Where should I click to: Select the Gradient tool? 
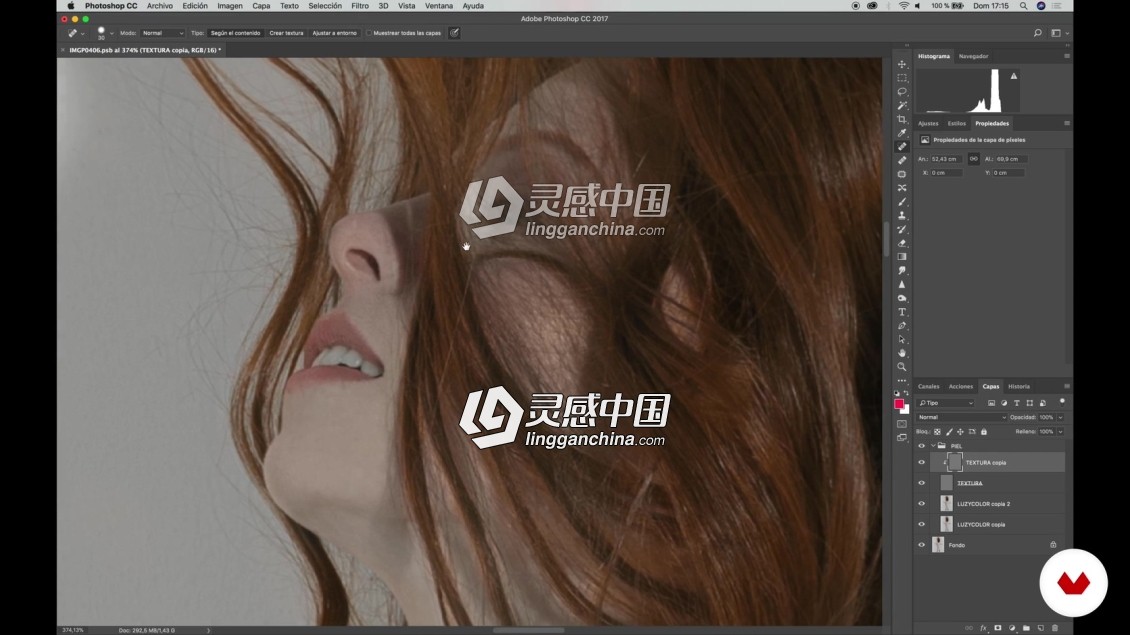point(902,257)
